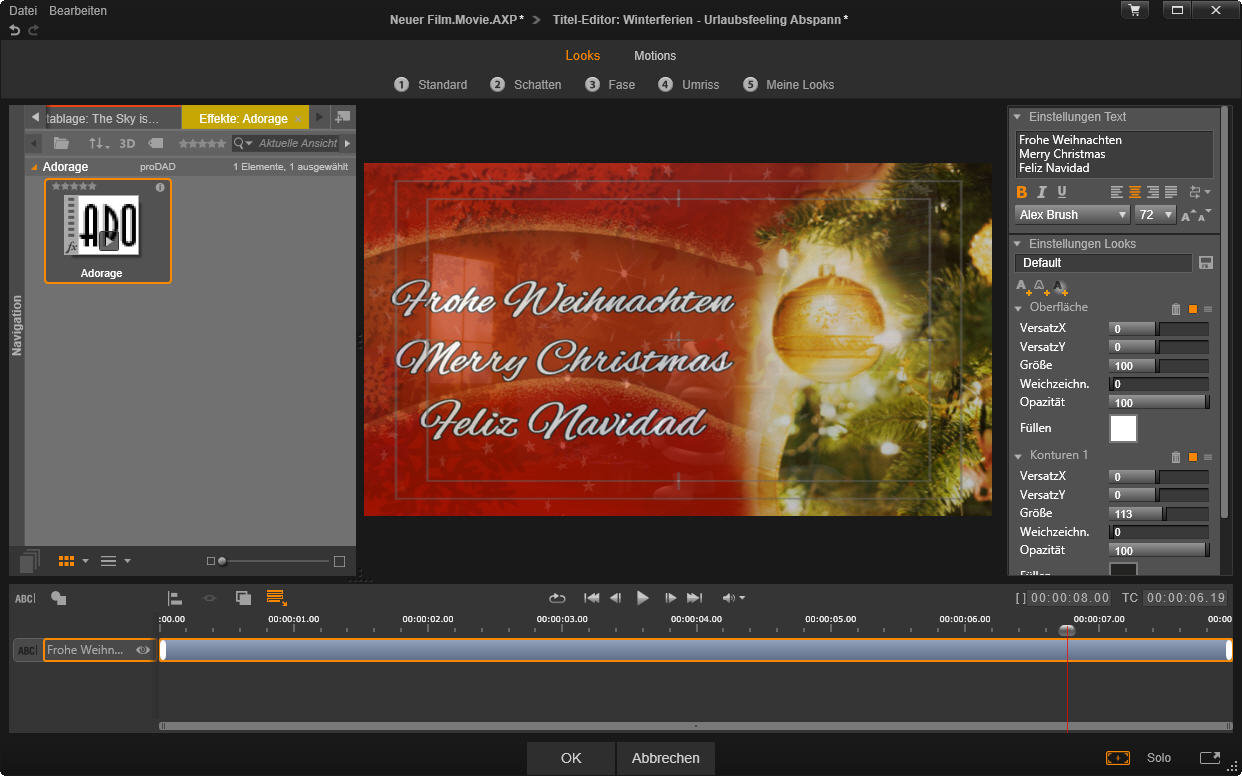This screenshot has height=776, width=1242.
Task: Select the Adorage effect thumbnail
Action: pyautogui.click(x=108, y=230)
